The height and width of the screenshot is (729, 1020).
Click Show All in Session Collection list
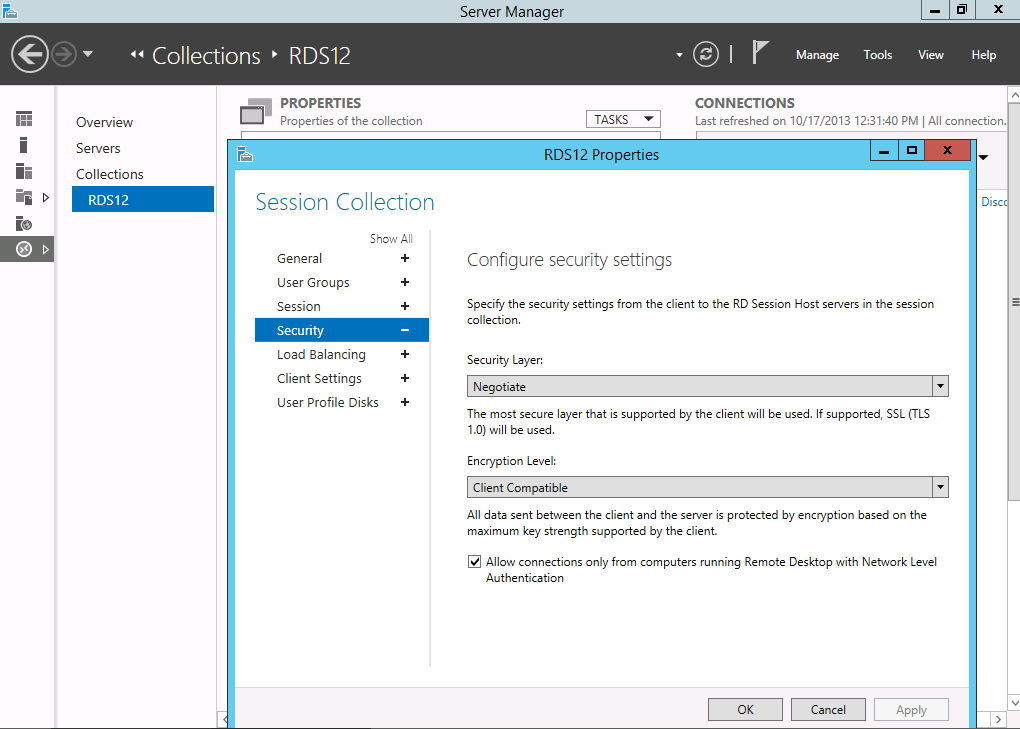[391, 239]
